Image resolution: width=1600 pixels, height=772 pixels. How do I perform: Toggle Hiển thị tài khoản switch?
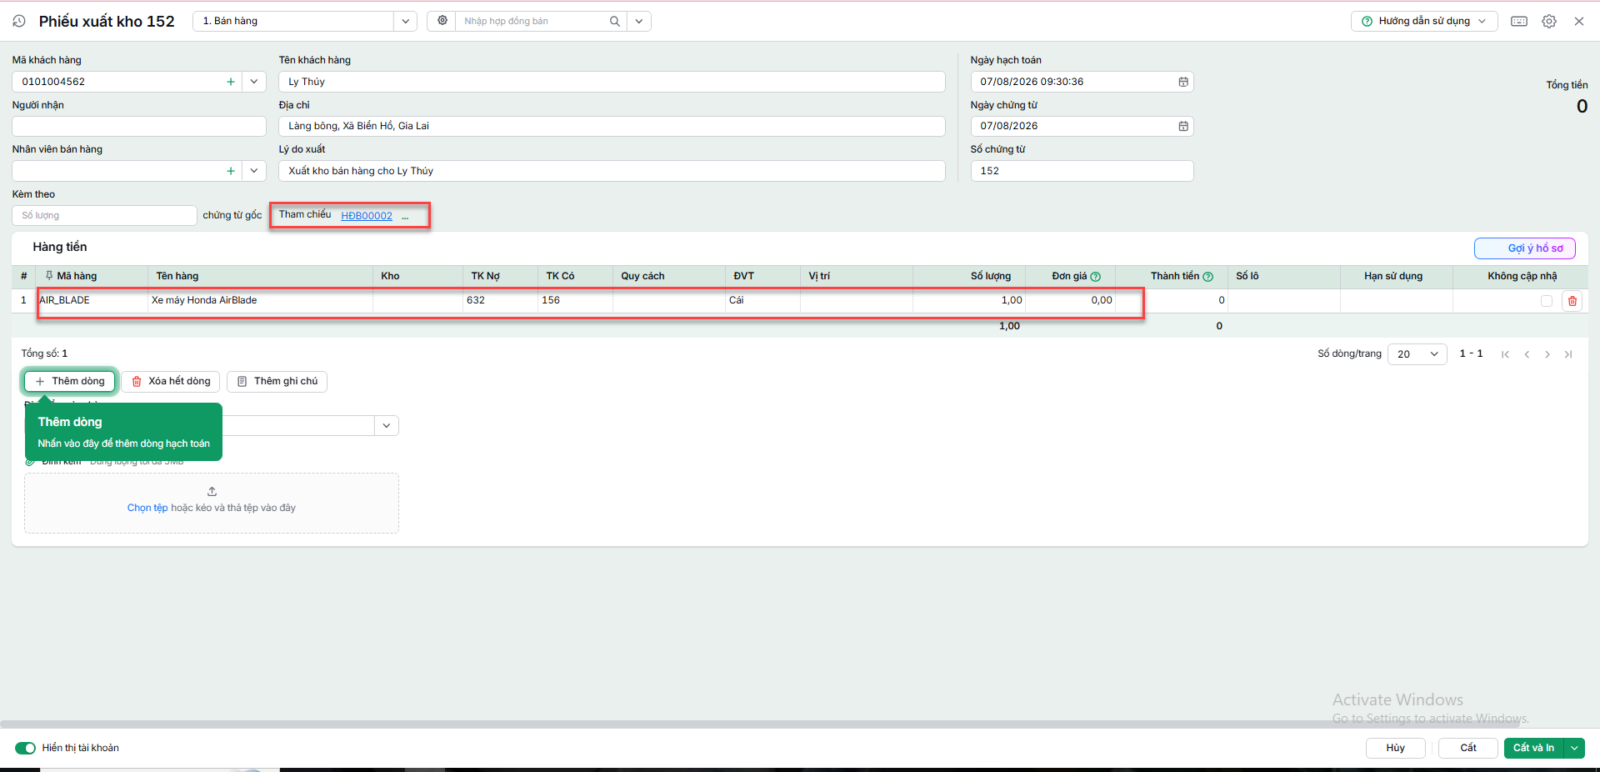25,748
